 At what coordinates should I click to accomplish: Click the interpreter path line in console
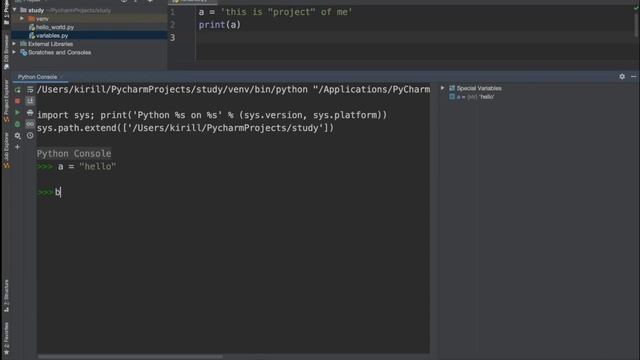coord(233,89)
